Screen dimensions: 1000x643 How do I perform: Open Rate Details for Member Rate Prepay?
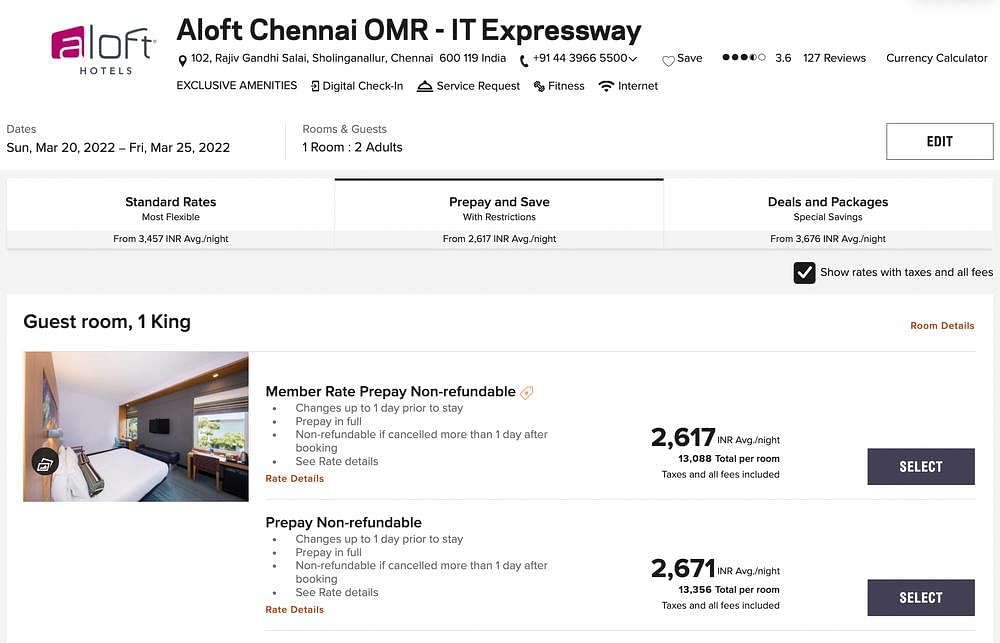pos(295,478)
